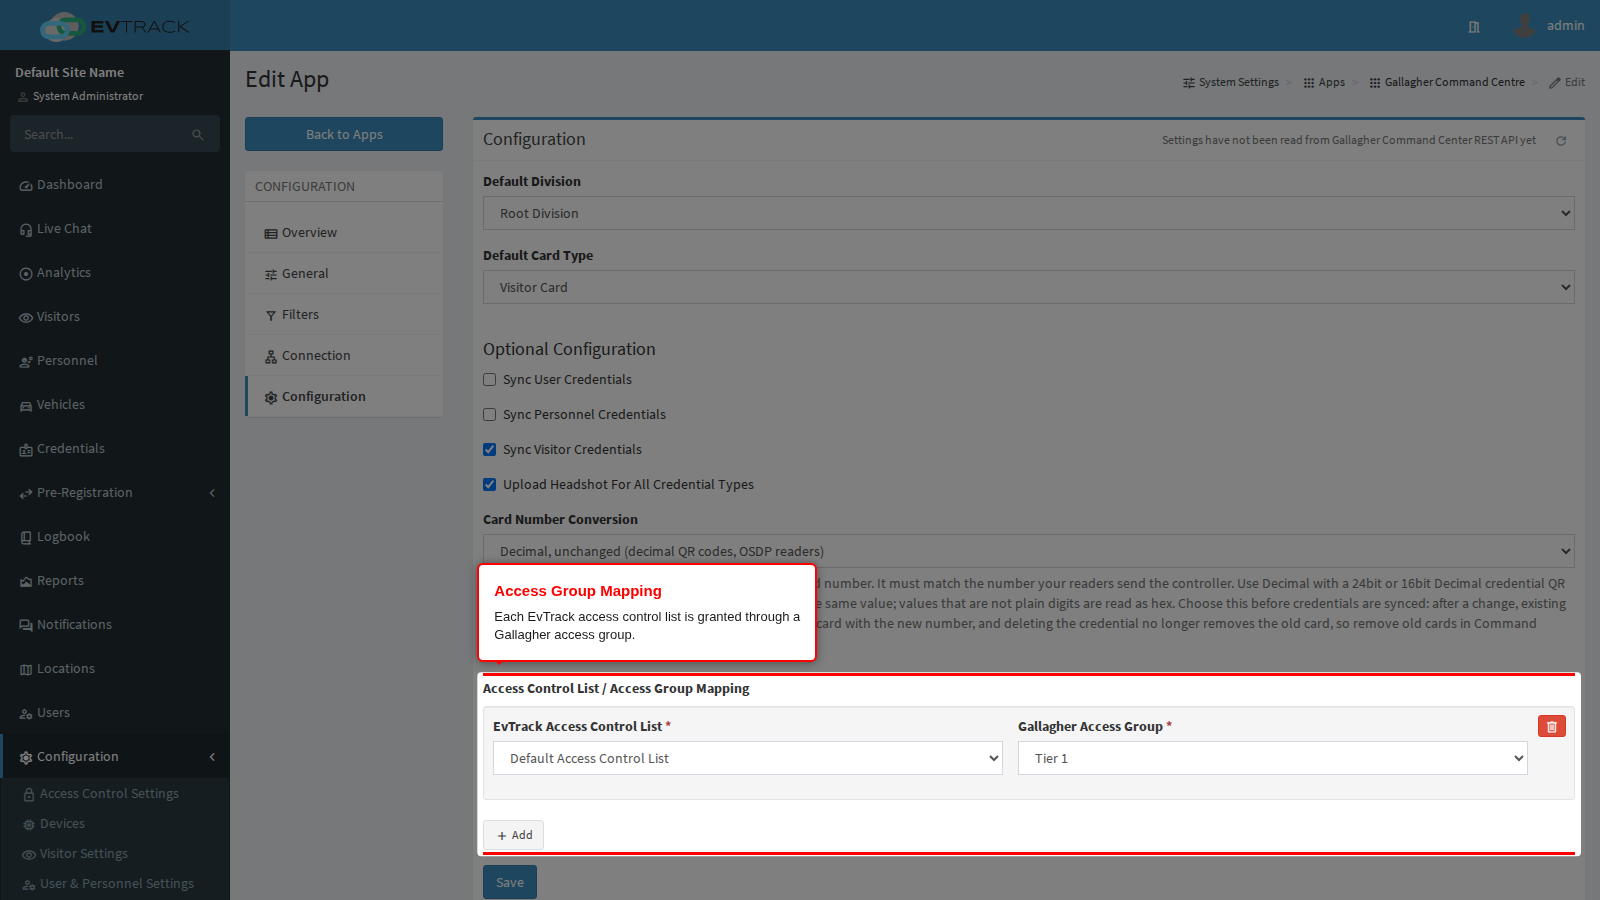The width and height of the screenshot is (1600, 900).
Task: Click the Notifications chat icon in sidebar
Action: tap(26, 626)
